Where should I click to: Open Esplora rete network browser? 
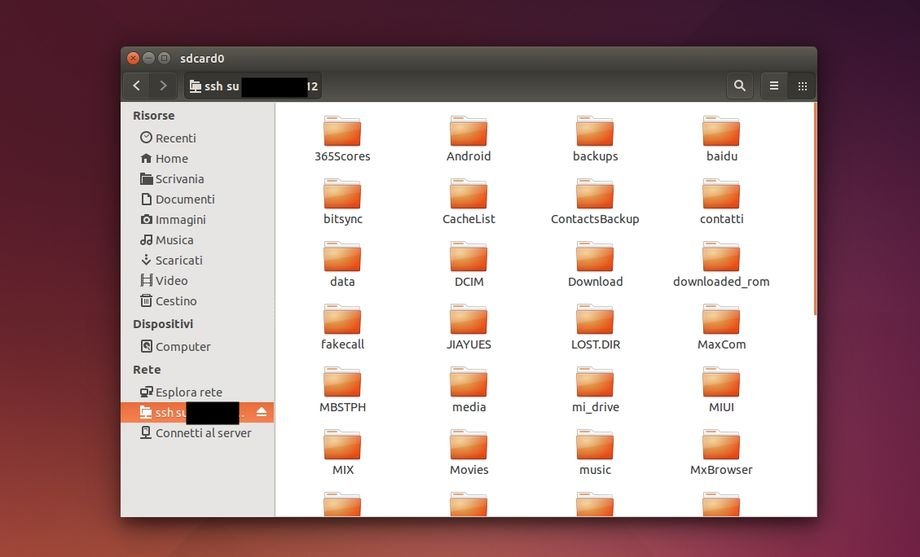tap(188, 392)
